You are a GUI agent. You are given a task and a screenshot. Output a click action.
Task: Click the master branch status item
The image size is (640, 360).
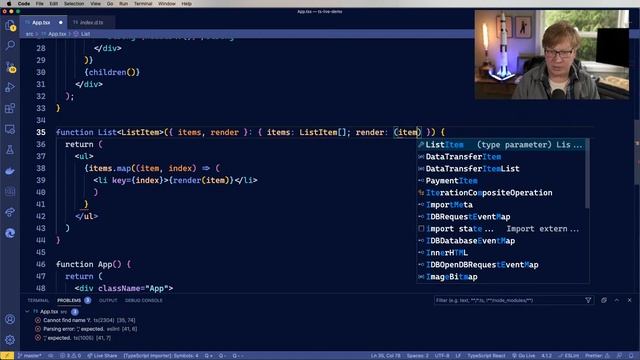(30, 356)
